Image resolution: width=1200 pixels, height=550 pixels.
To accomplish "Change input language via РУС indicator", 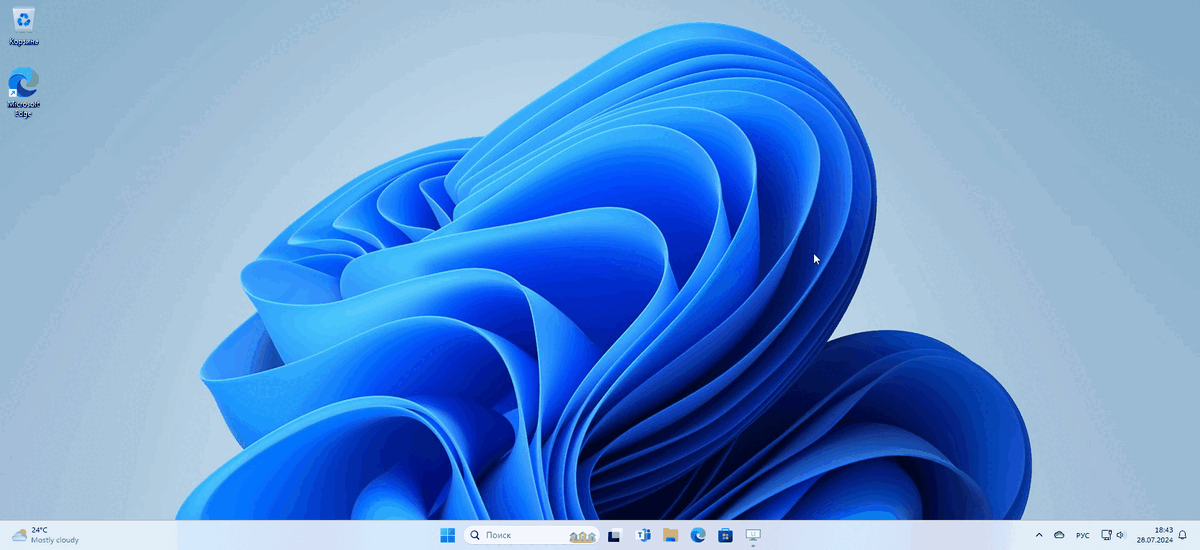I will [x=1083, y=535].
